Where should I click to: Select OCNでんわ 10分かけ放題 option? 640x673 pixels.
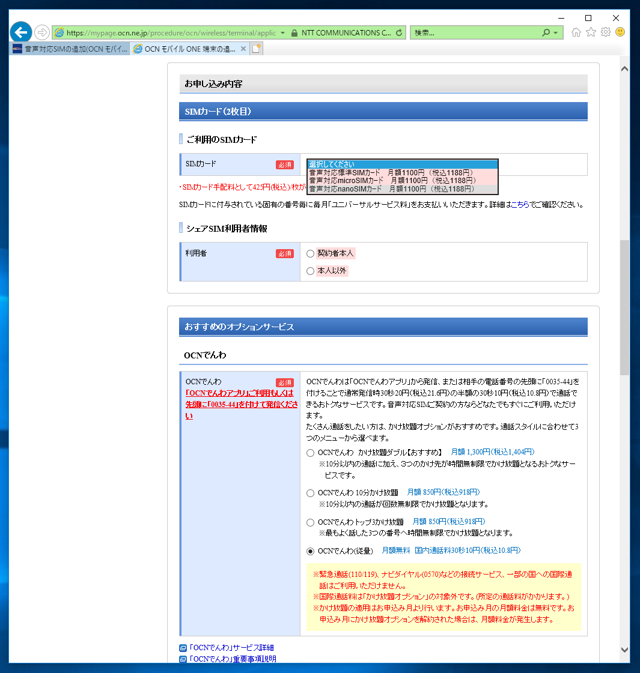(310, 493)
